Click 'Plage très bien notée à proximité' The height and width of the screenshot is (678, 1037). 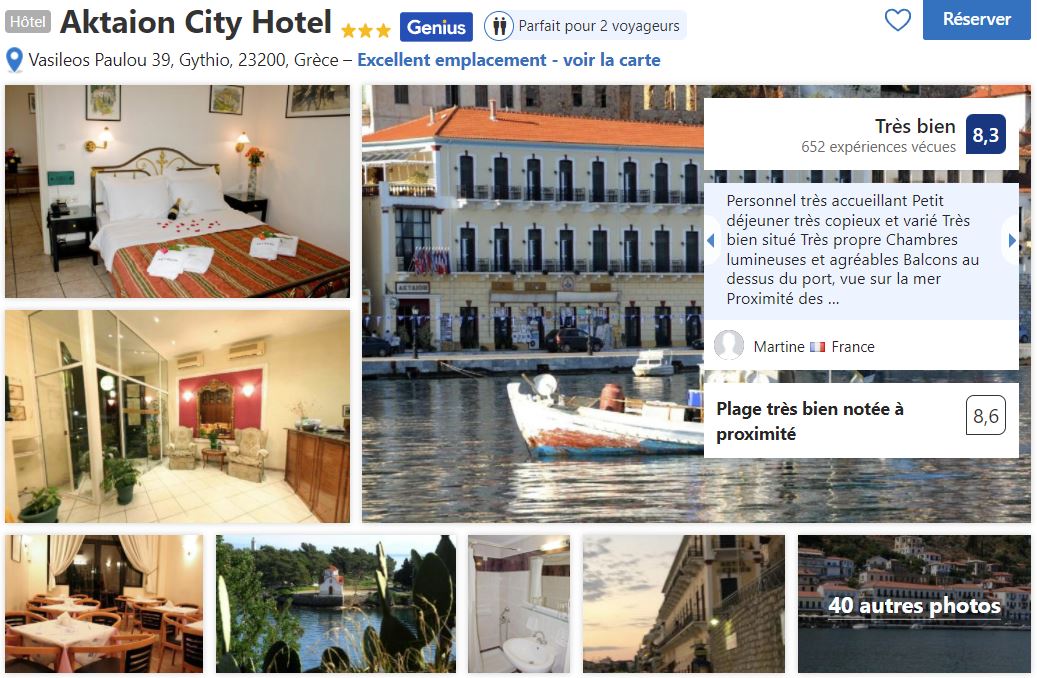(809, 421)
